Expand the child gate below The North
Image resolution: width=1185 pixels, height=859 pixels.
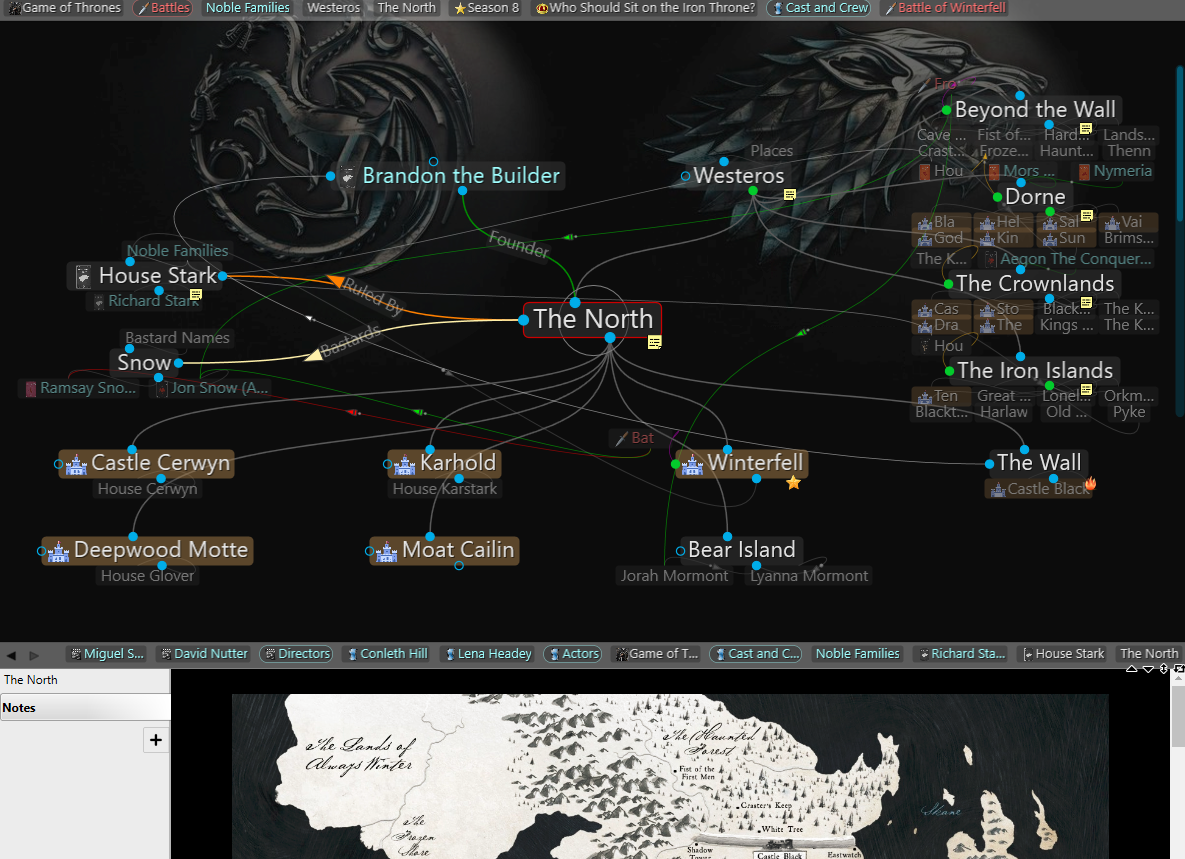pos(610,338)
